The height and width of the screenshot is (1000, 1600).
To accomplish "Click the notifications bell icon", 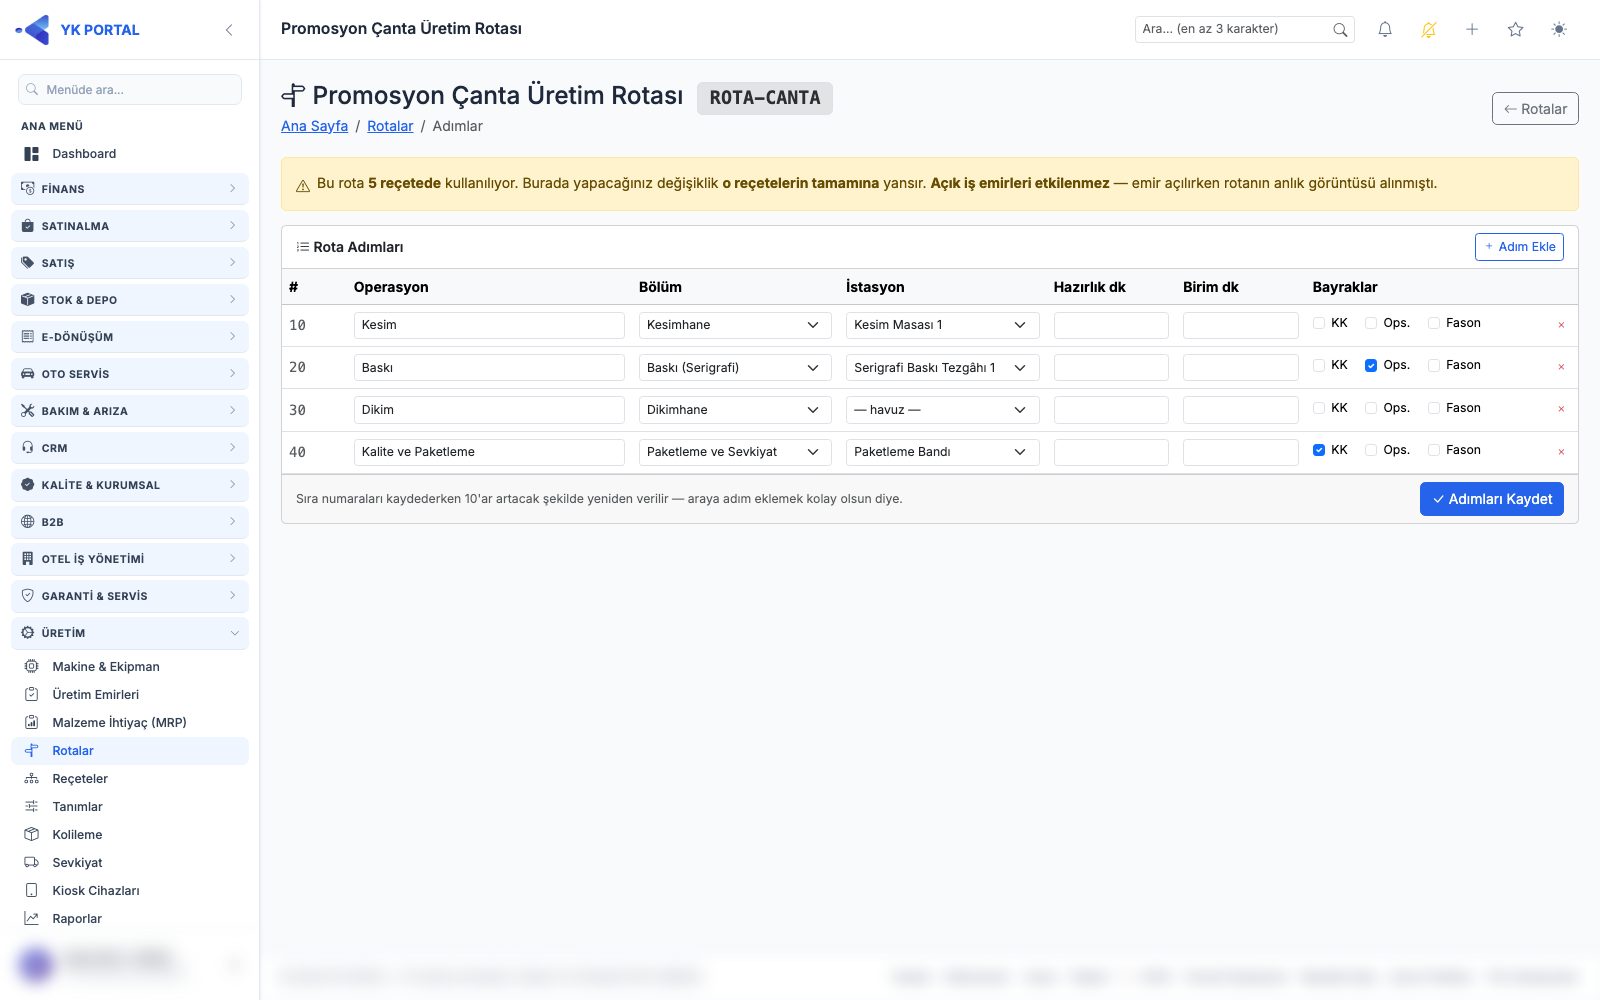I will tap(1385, 30).
